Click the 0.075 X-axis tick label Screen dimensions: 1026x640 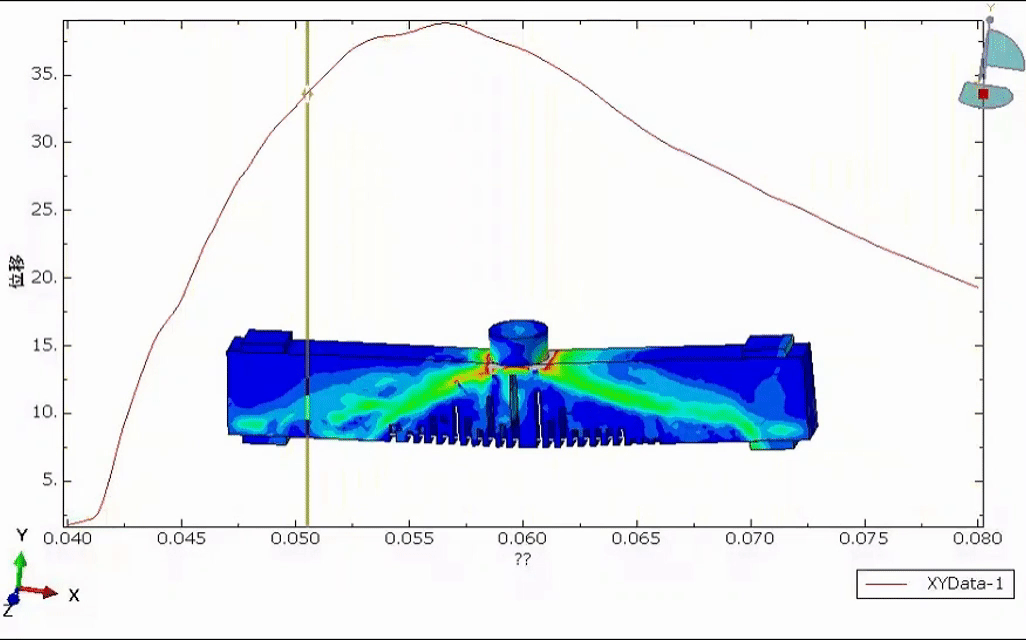864,539
